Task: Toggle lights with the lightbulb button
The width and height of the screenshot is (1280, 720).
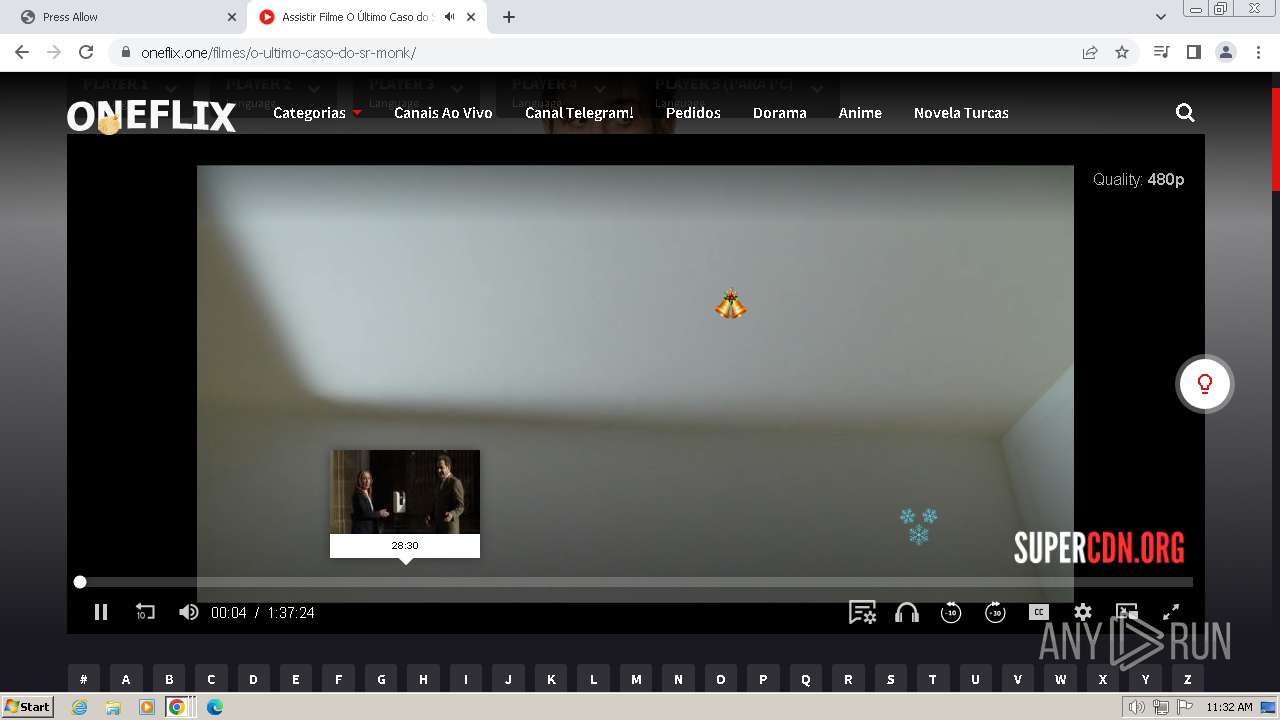Action: pyautogui.click(x=1205, y=384)
